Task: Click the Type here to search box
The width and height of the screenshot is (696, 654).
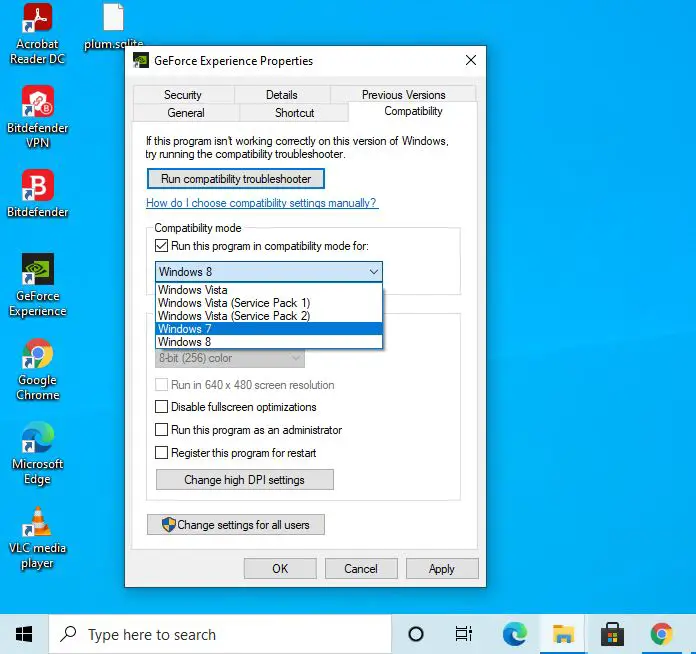Action: (220, 634)
